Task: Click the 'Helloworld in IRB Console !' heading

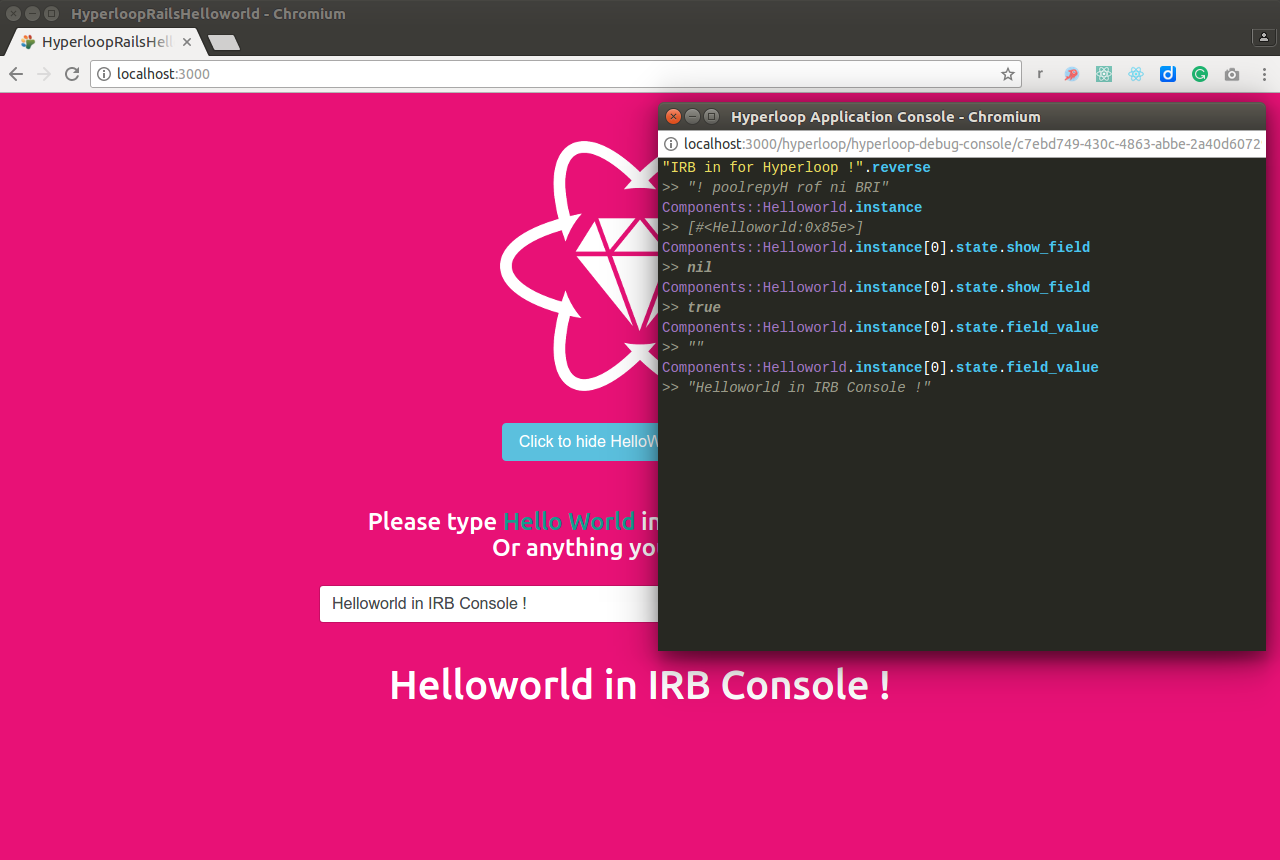Action: tap(639, 685)
